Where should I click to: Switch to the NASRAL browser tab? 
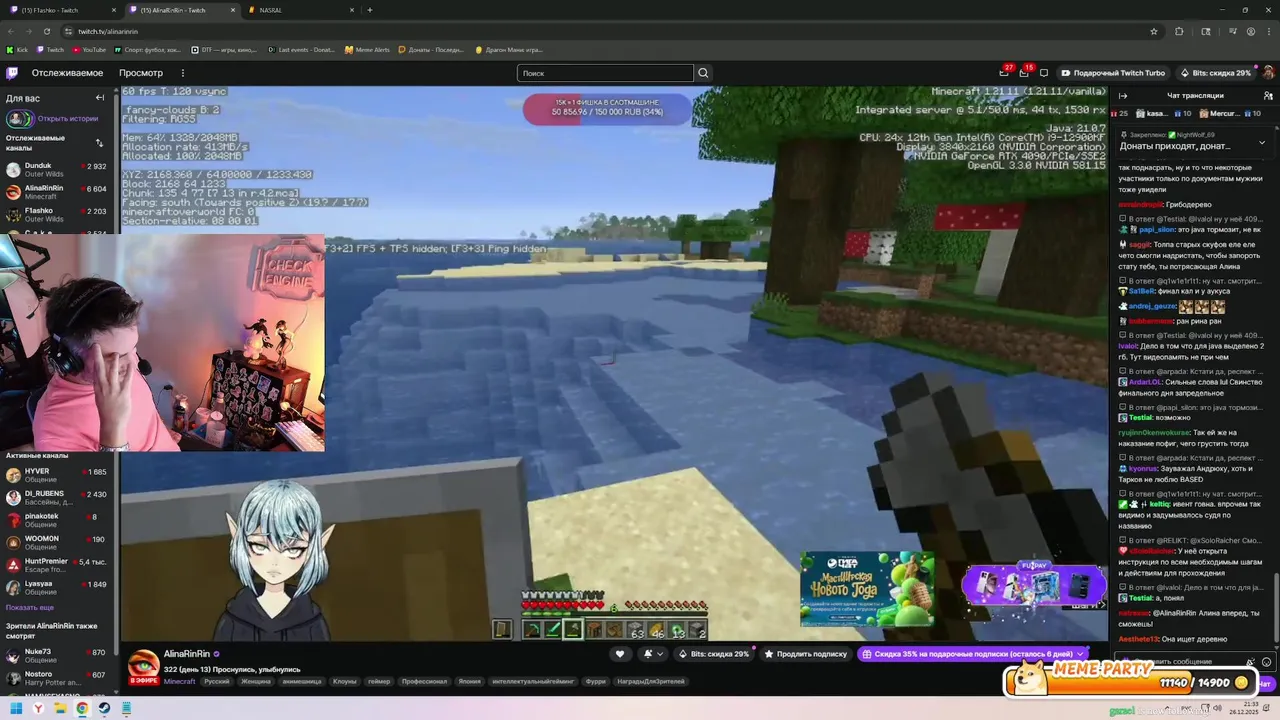pyautogui.click(x=301, y=10)
